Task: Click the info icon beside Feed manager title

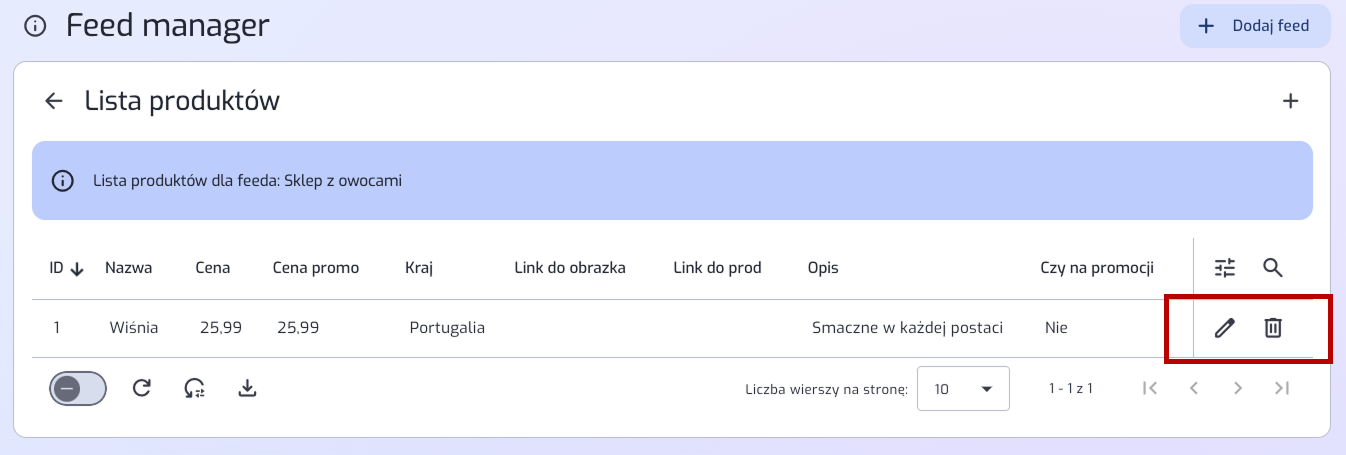Action: tap(35, 26)
